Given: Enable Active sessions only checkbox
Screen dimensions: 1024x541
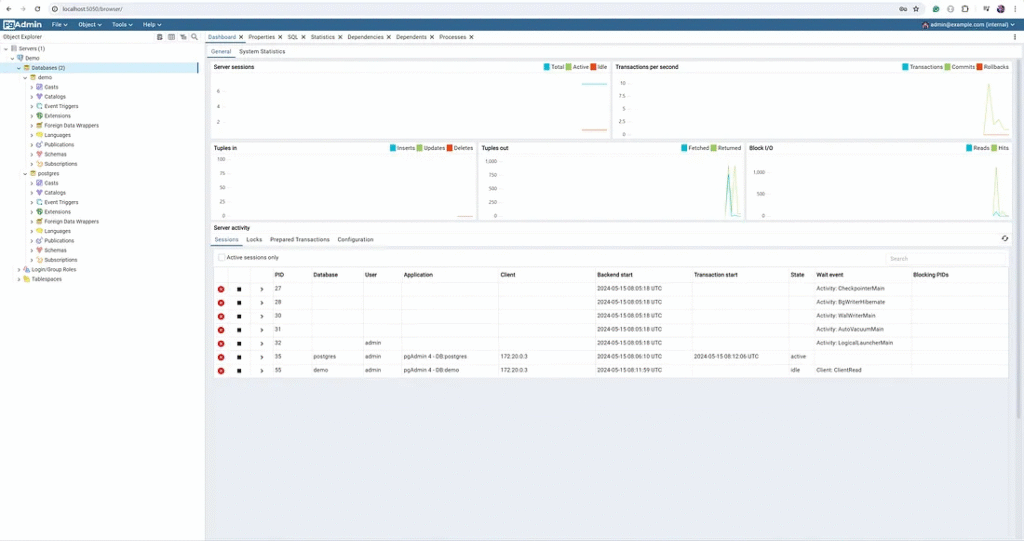Looking at the screenshot, I should (221, 257).
